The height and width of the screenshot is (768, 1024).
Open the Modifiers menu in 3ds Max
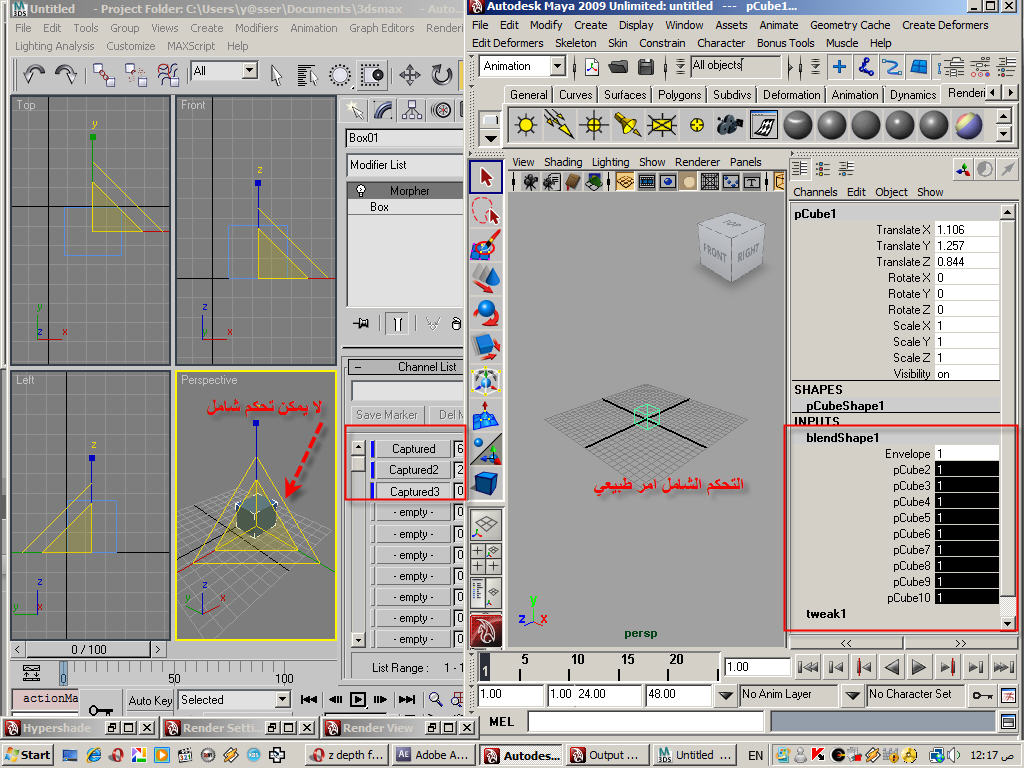point(257,28)
